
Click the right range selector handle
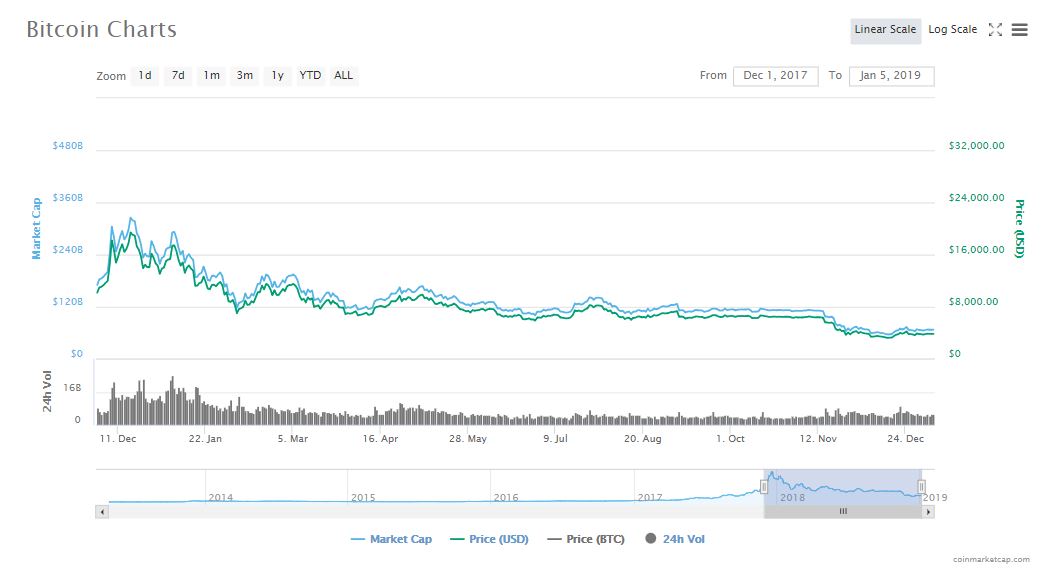click(921, 487)
